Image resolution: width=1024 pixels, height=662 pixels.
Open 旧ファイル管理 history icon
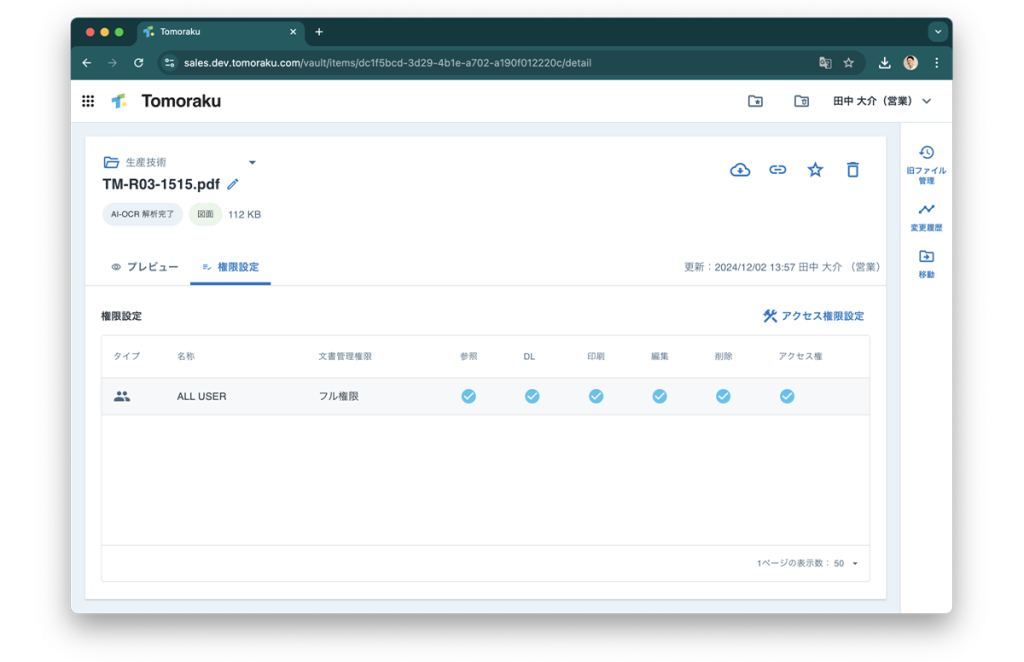pyautogui.click(x=926, y=153)
